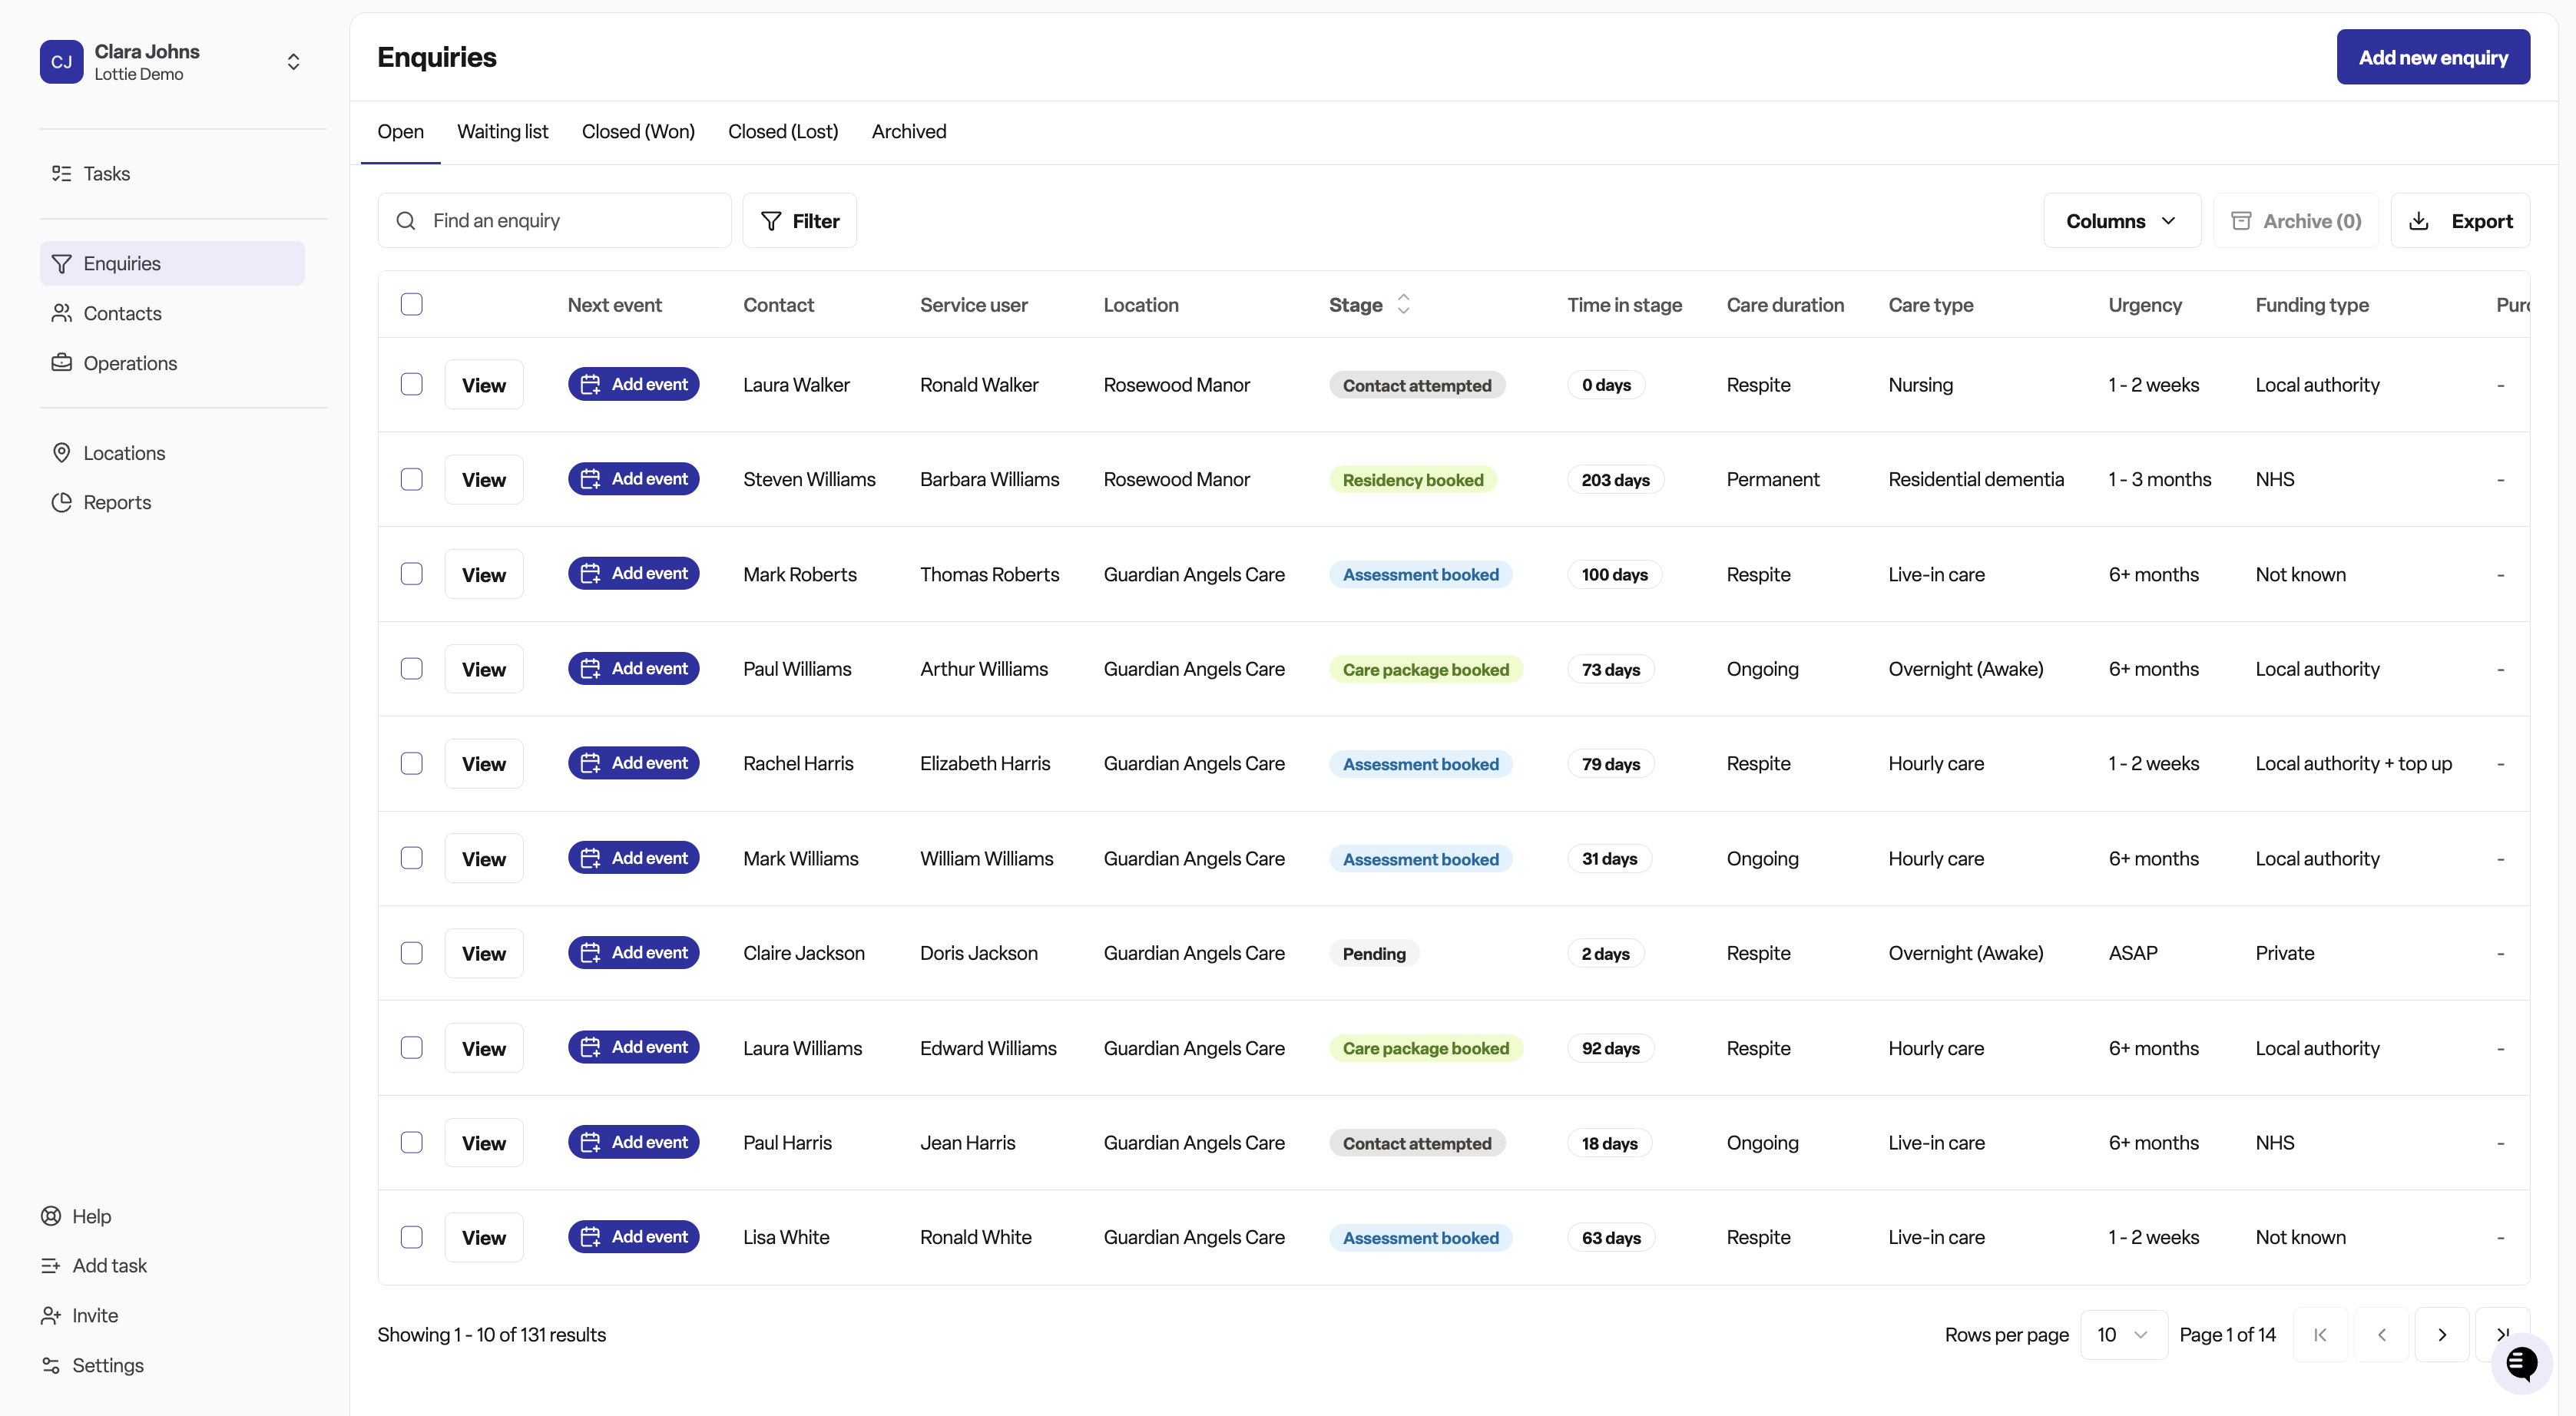
Task: Click the Pending stage badge
Action: 1374,954
